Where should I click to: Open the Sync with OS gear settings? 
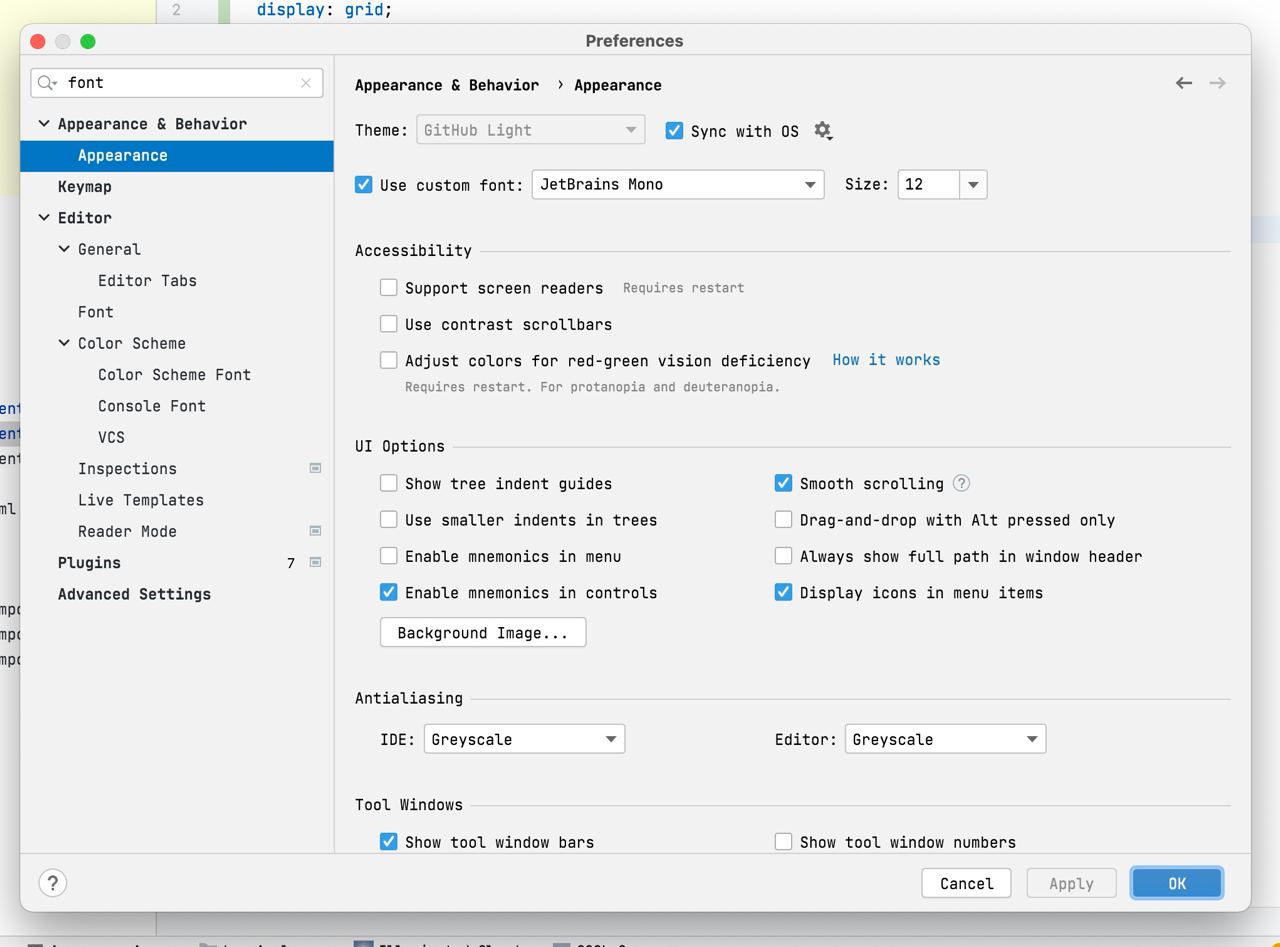tap(823, 131)
